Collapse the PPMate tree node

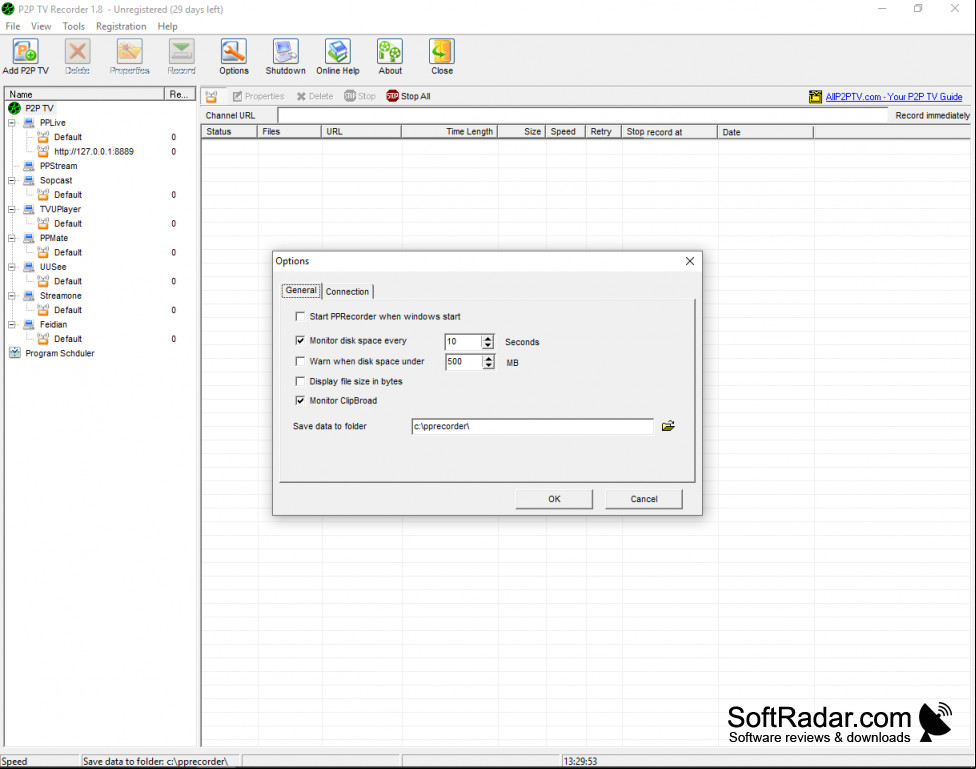pyautogui.click(x=11, y=238)
